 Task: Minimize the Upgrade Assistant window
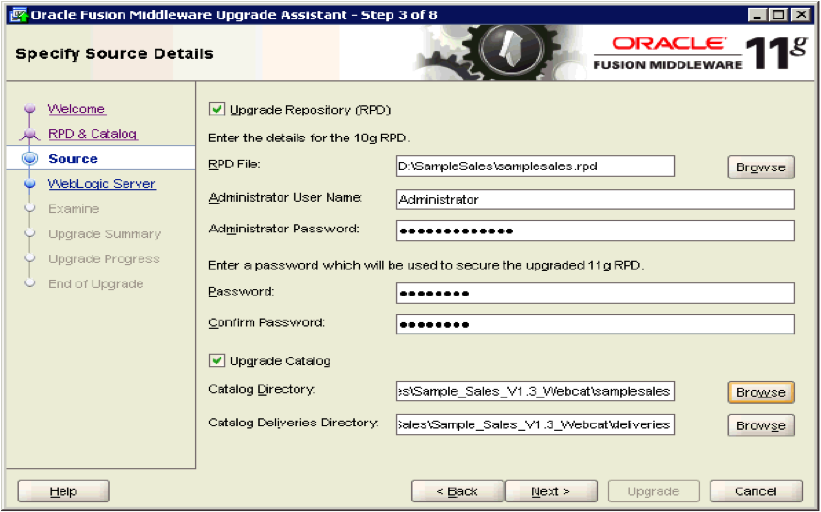tap(757, 15)
